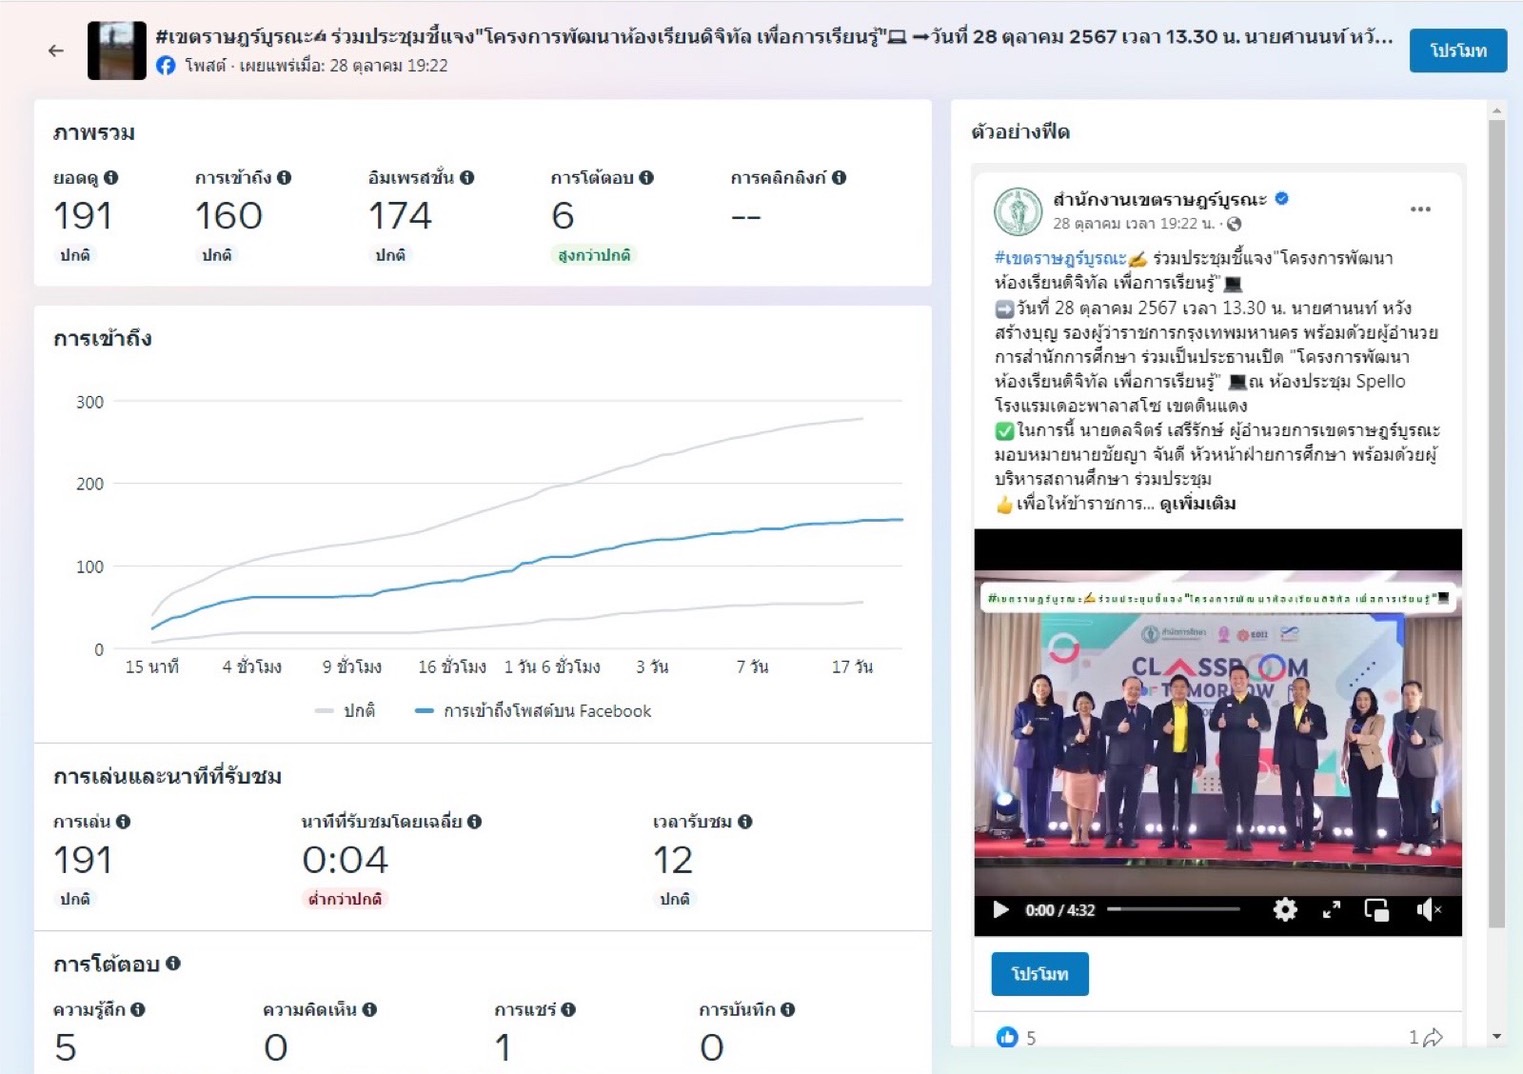This screenshot has height=1074, width=1523.
Task: Click the info icon next to ยอดดู
Action: click(111, 177)
